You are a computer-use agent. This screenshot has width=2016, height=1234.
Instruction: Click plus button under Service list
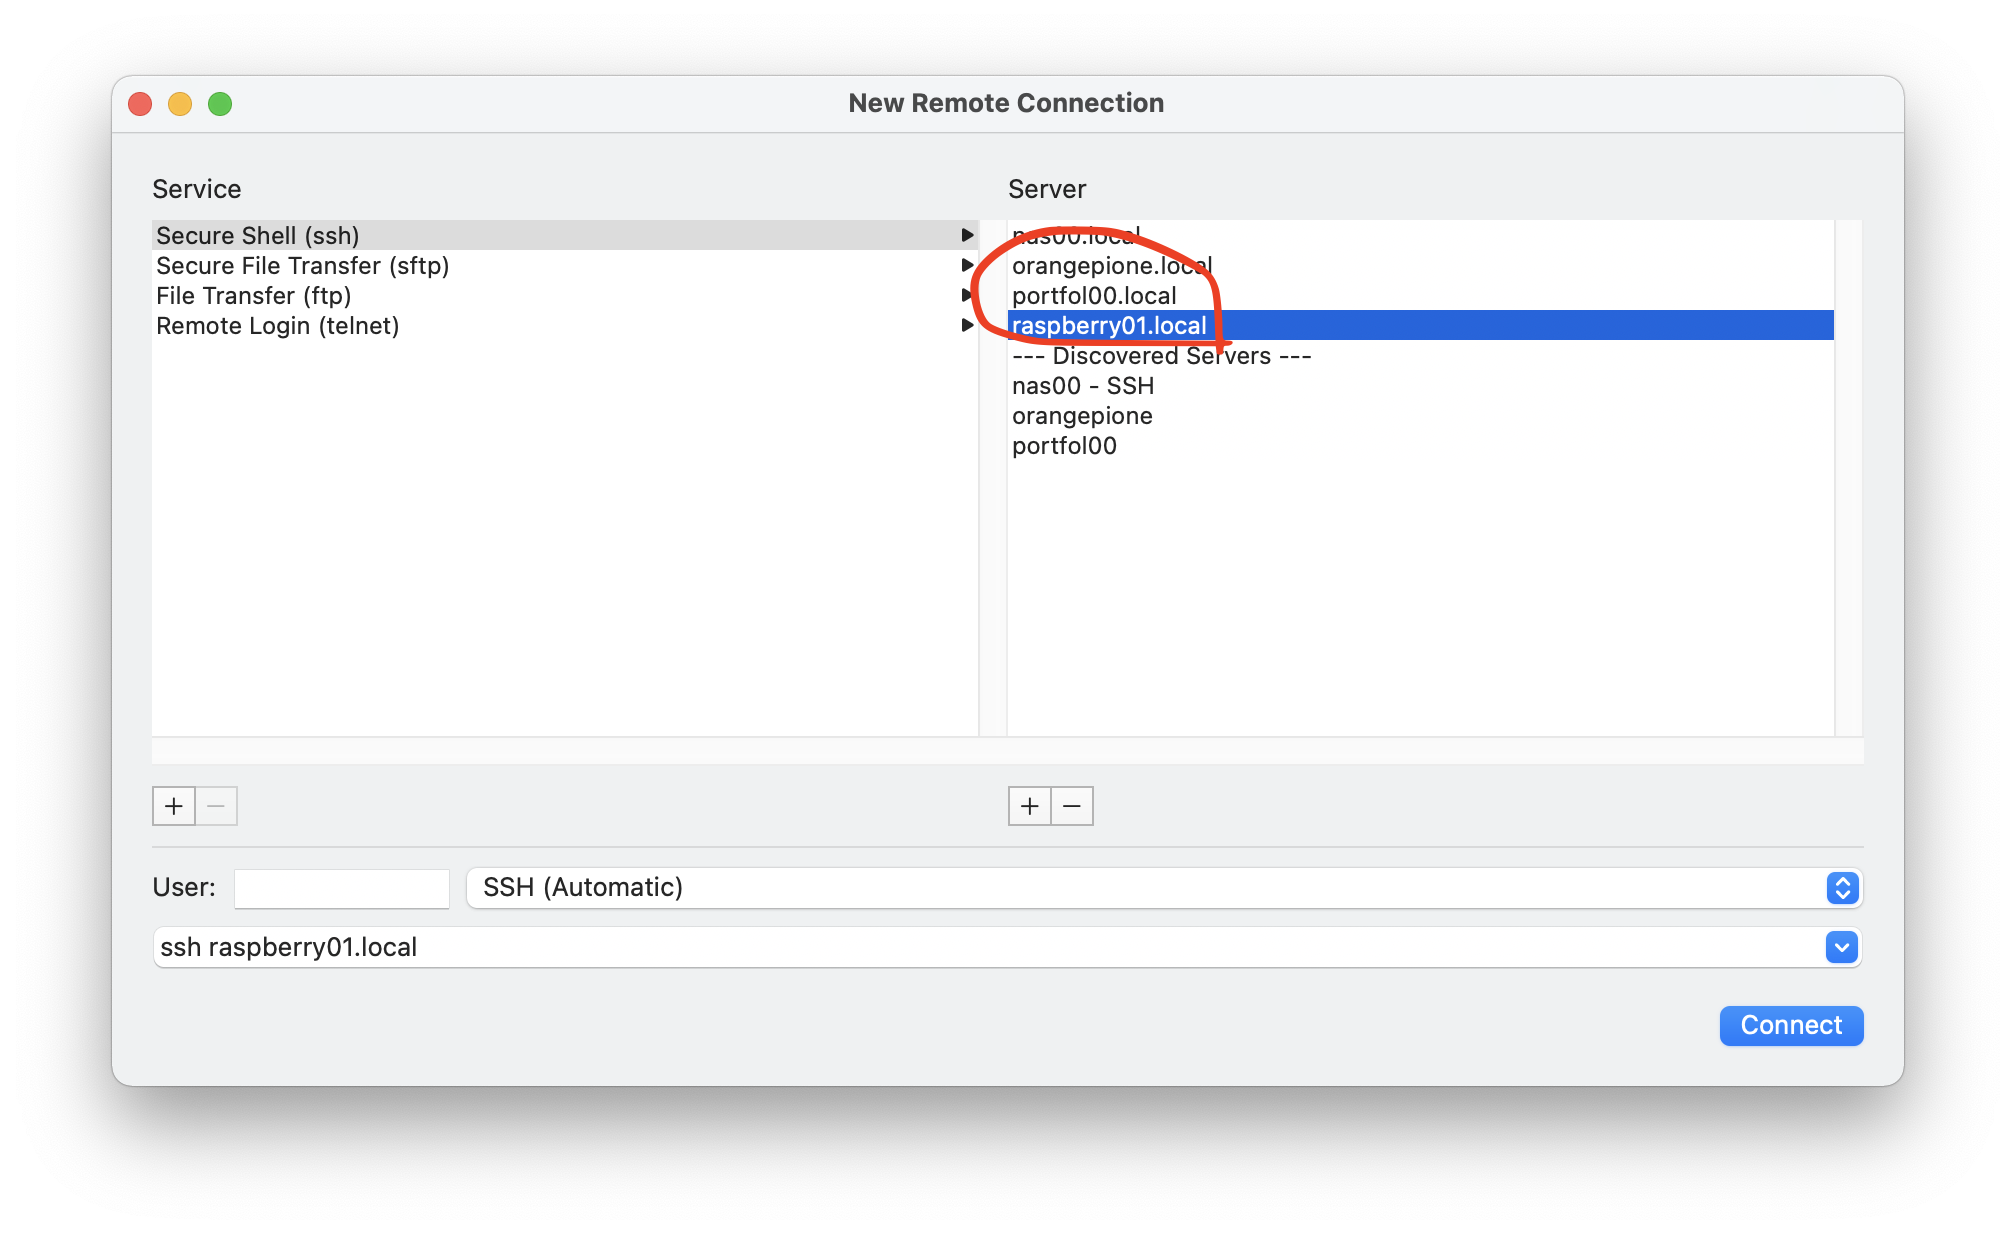[x=174, y=806]
